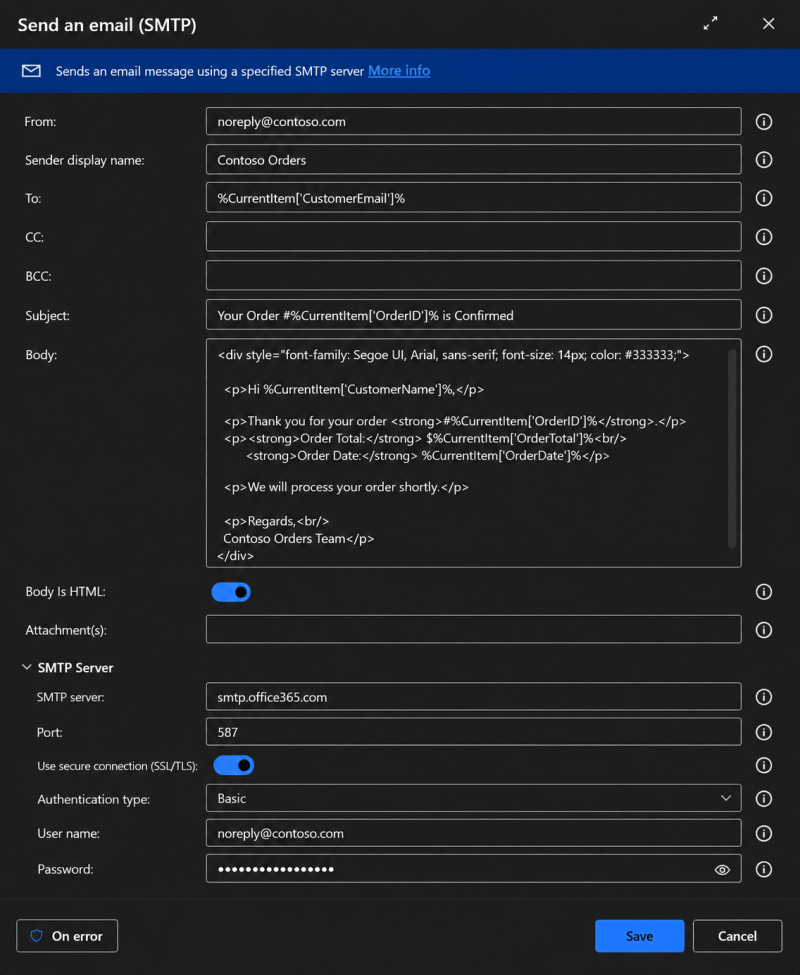Click the 'Contoso Orders Team</p>' line in Body
Viewport: 800px width, 975px height.
[x=298, y=538]
